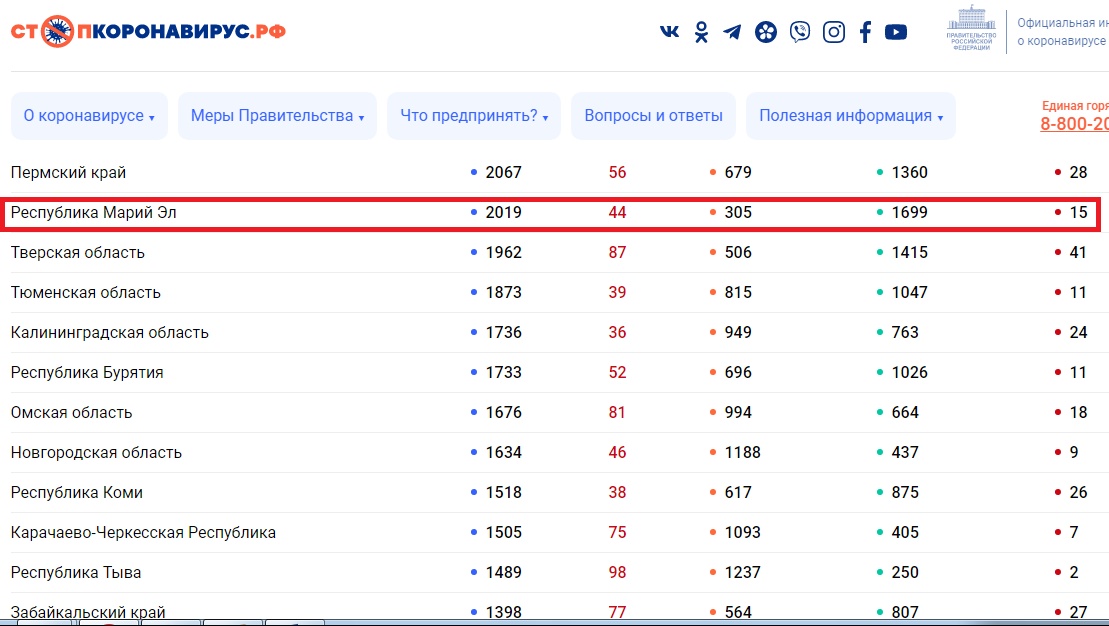Click the Стопкоронавирус.рф site logo
1109x626 pixels.
click(x=148, y=31)
